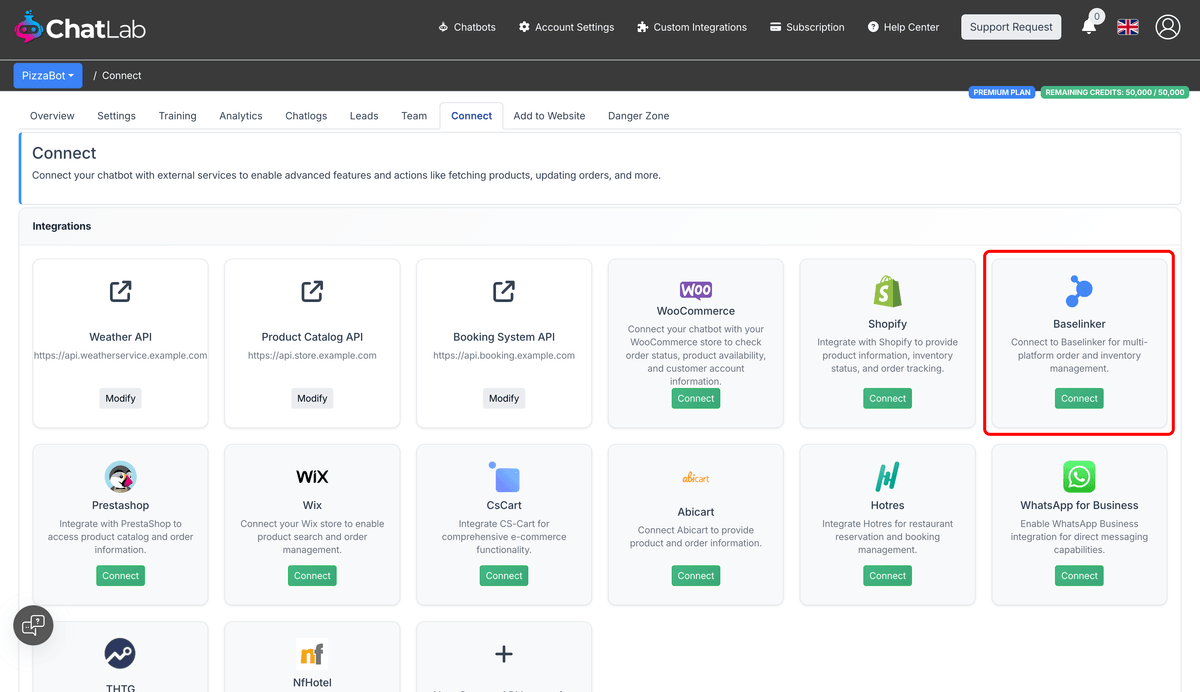1200x692 pixels.
Task: Click the Shopify bag logo
Action: [887, 291]
